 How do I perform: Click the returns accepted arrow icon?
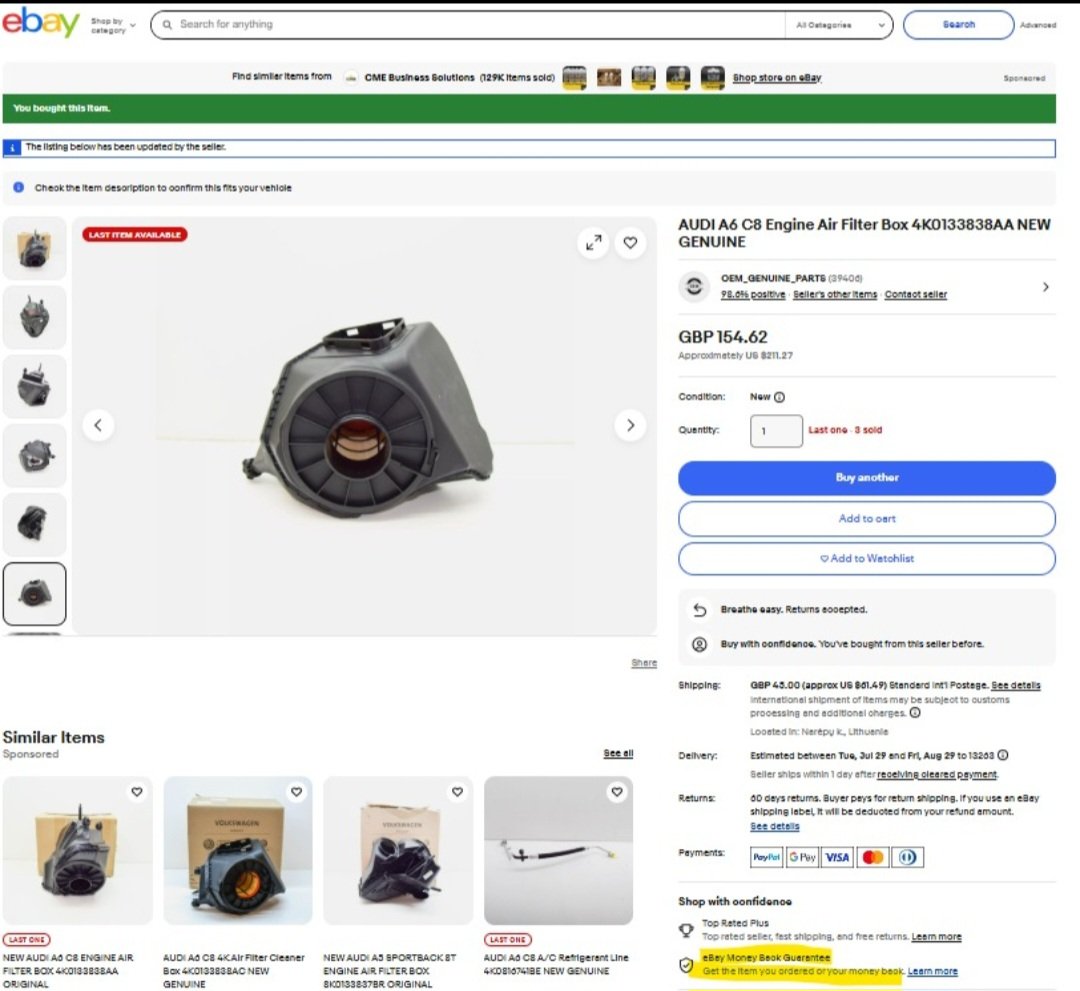700,609
